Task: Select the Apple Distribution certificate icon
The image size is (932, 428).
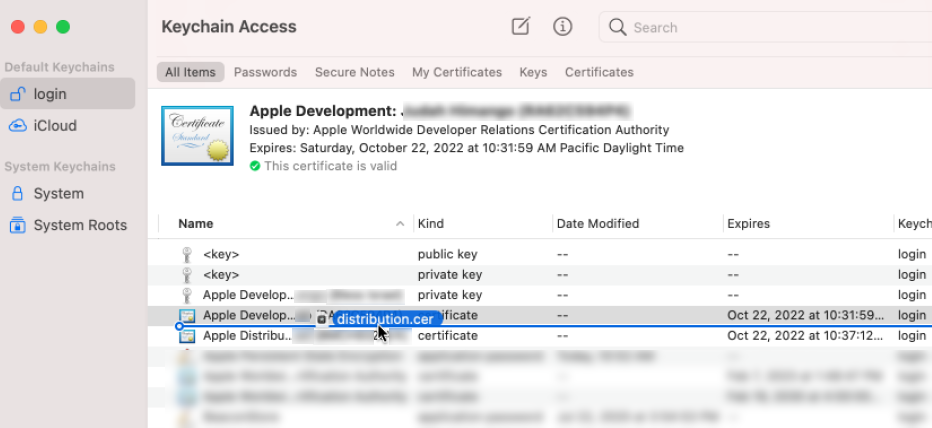Action: (x=186, y=336)
